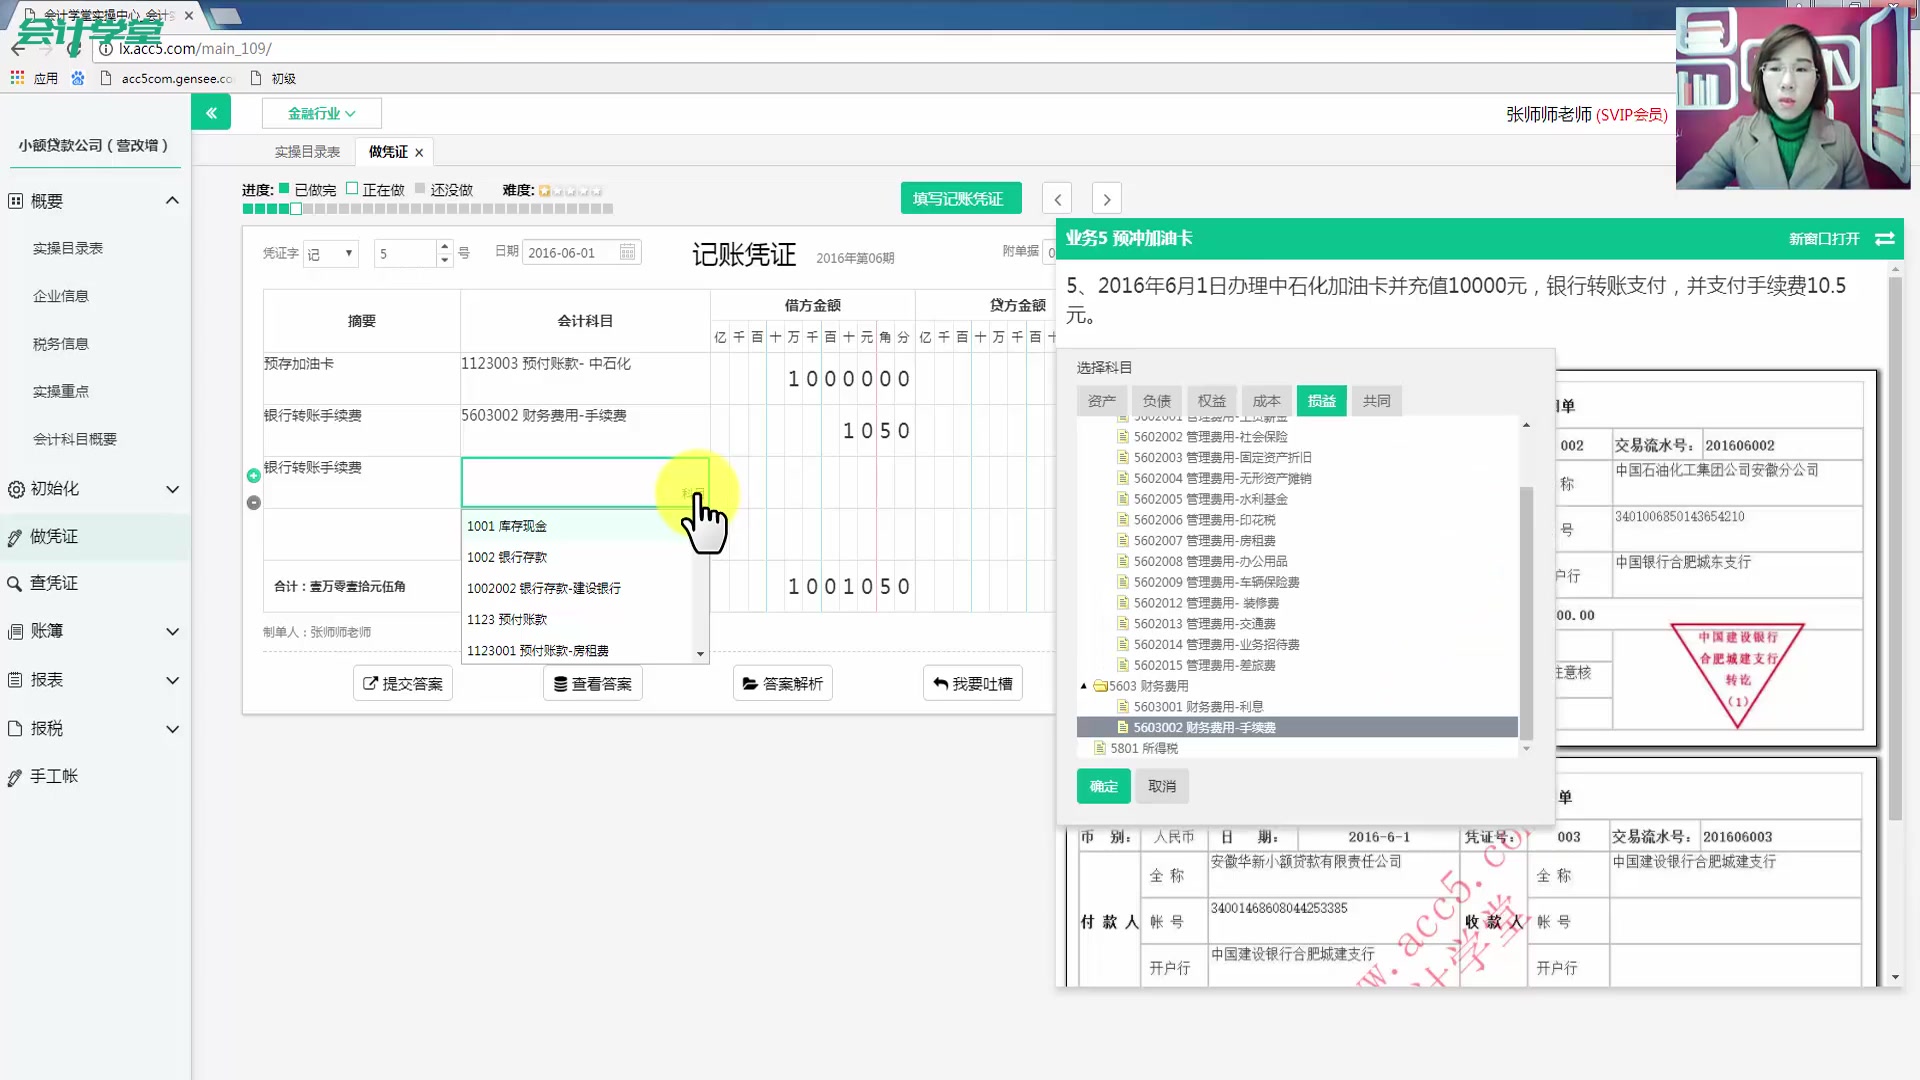Select 账簿 icon in left sidebar
The image size is (1920, 1080).
[x=15, y=631]
